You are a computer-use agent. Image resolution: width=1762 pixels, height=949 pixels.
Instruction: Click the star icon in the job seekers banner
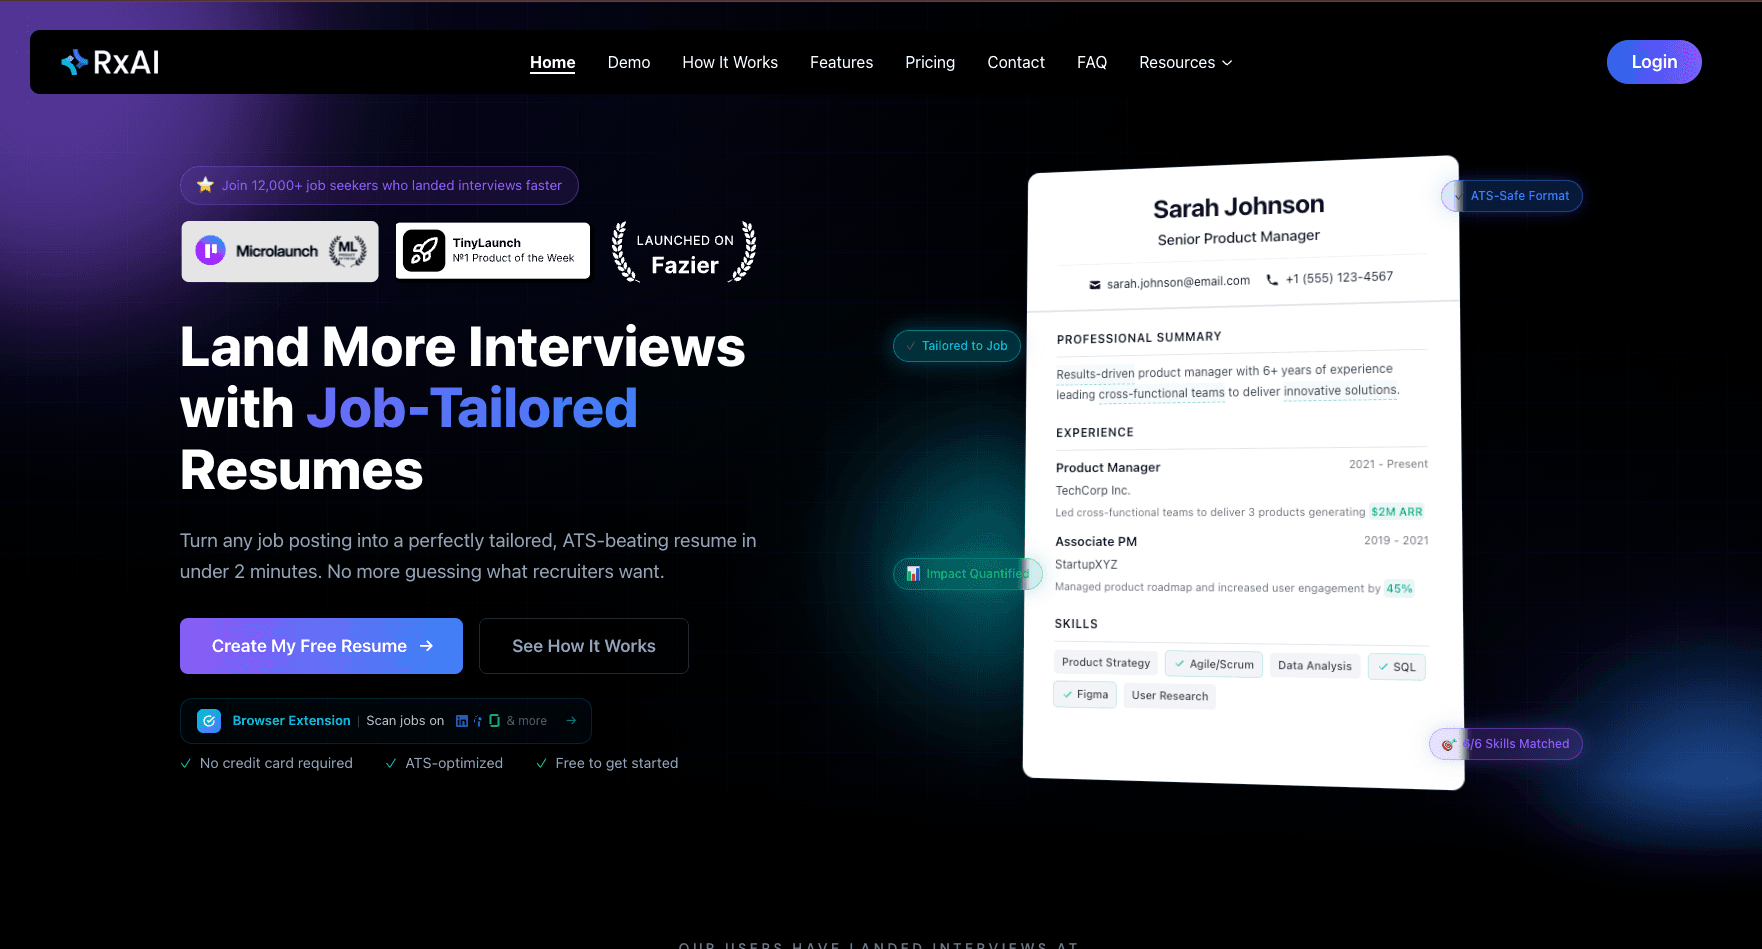click(x=205, y=185)
